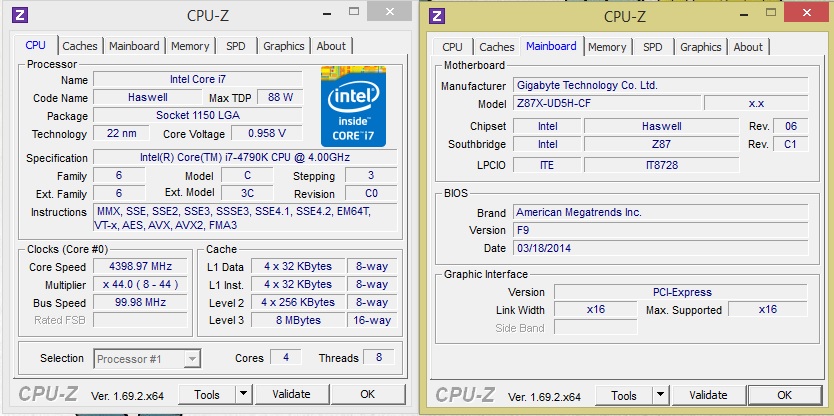Screen dimensions: 834x416
Task: Click the Cores count field '4'
Action: tap(286, 357)
